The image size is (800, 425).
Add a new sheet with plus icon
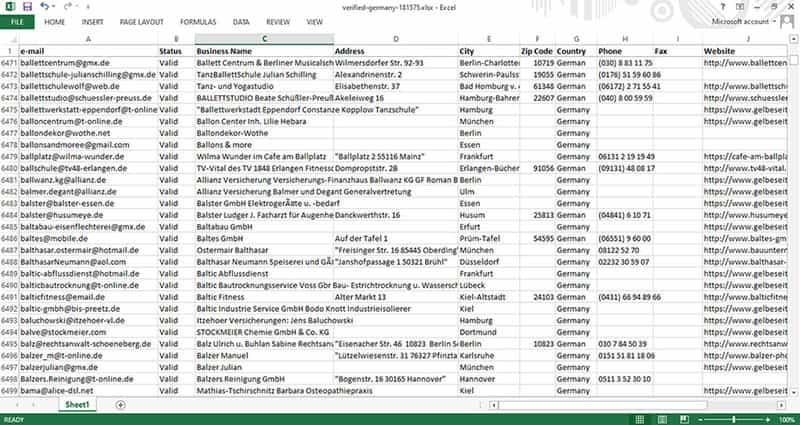[x=120, y=405]
